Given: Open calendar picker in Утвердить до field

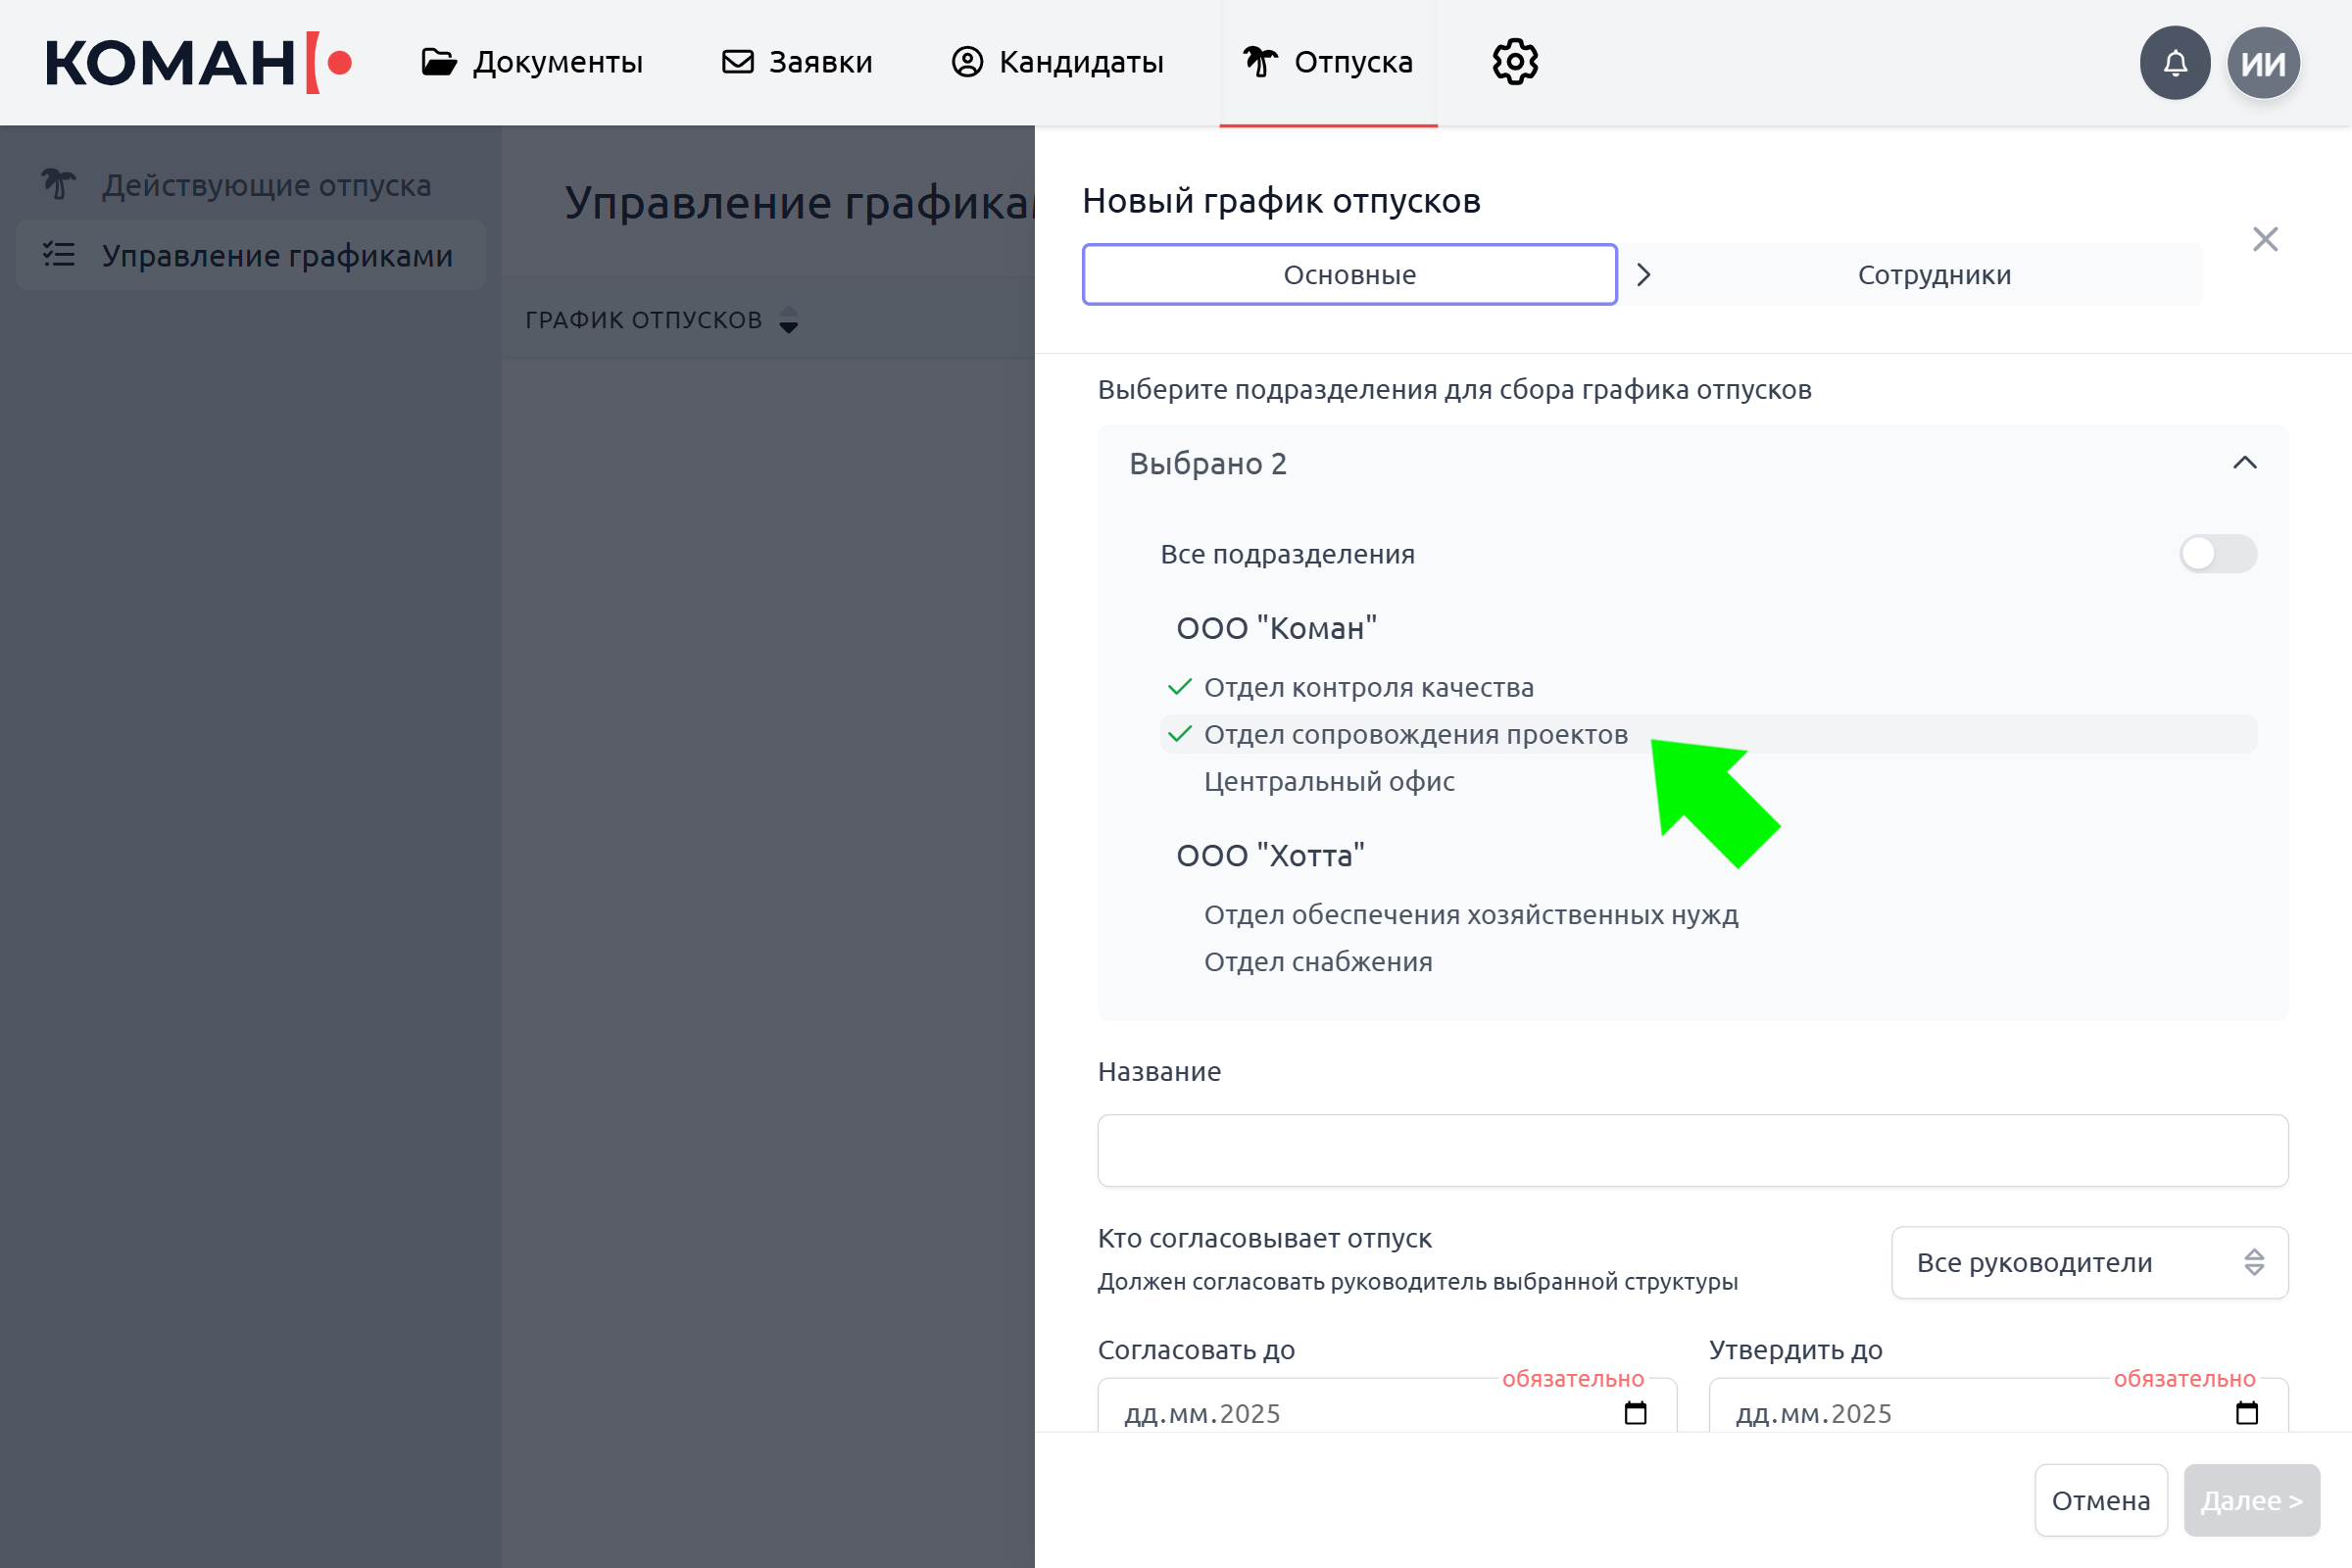Looking at the screenshot, I should 2246,1413.
